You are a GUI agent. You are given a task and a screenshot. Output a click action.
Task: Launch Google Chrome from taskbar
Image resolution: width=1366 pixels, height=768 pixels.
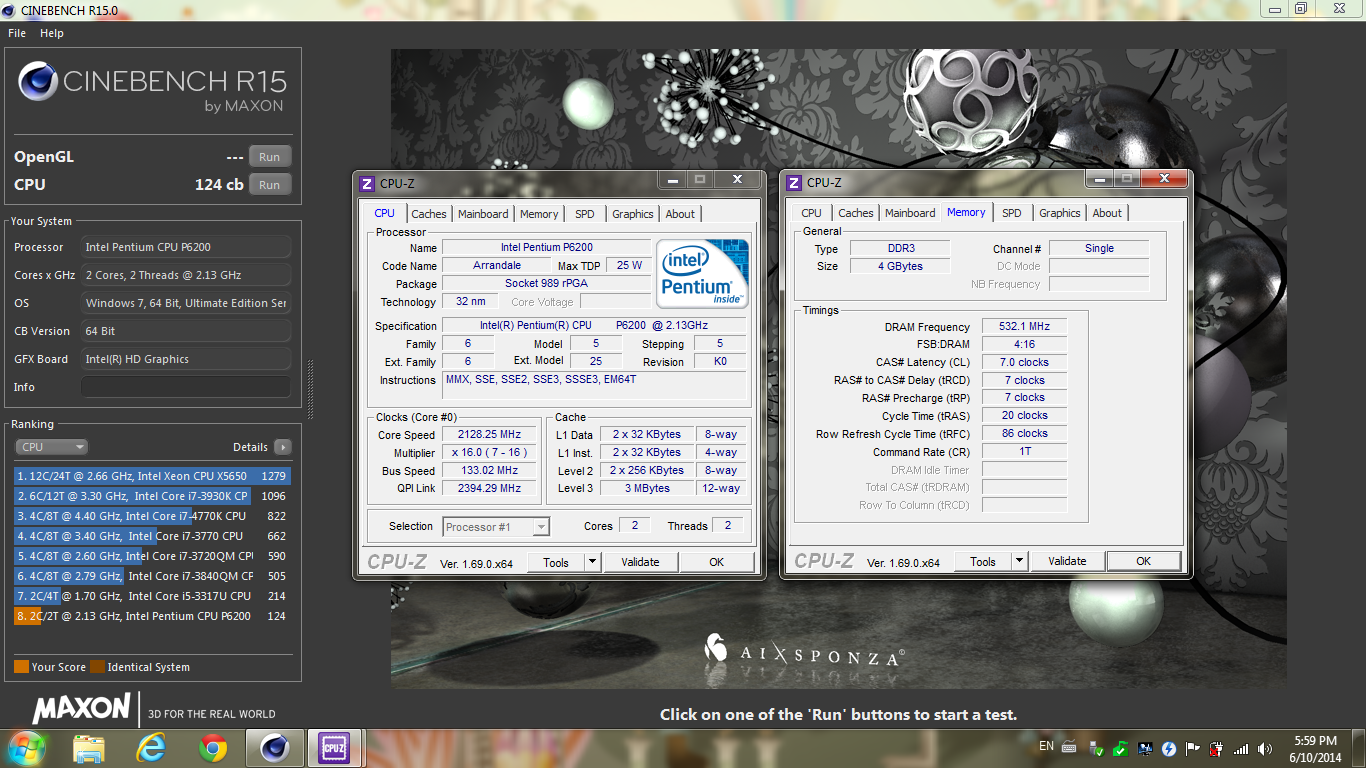[x=212, y=748]
